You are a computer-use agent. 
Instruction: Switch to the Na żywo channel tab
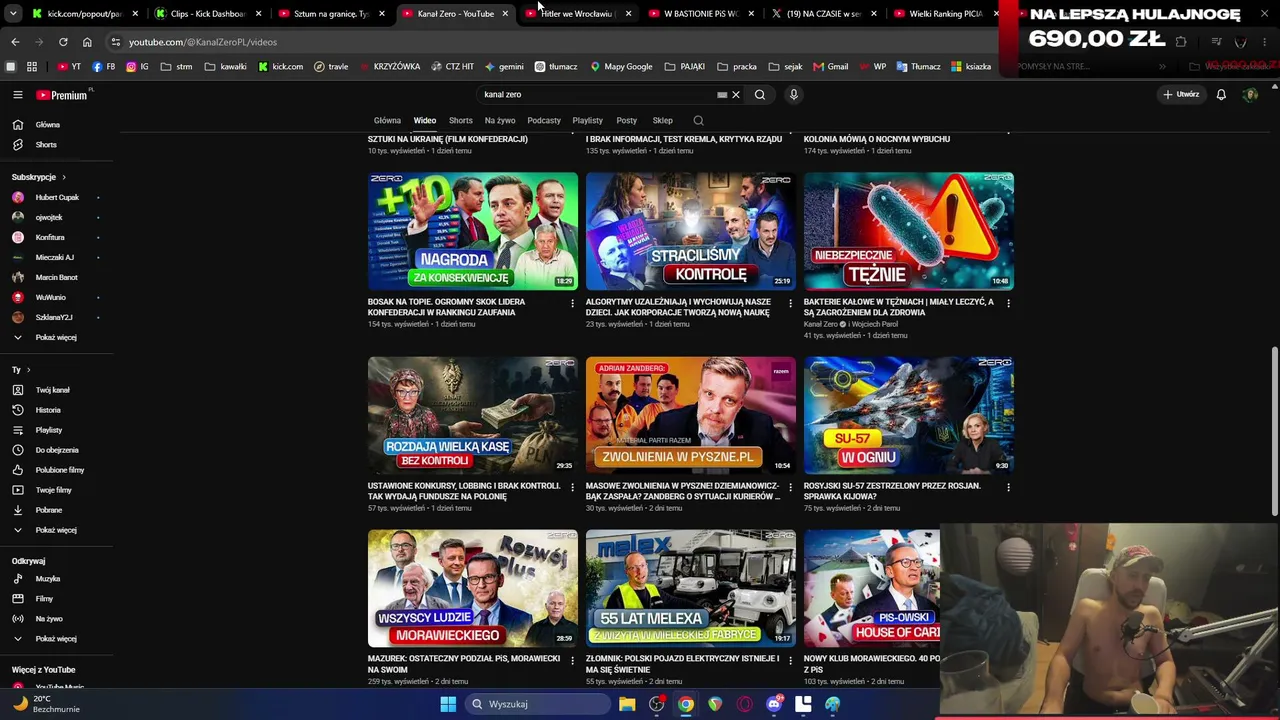500,121
